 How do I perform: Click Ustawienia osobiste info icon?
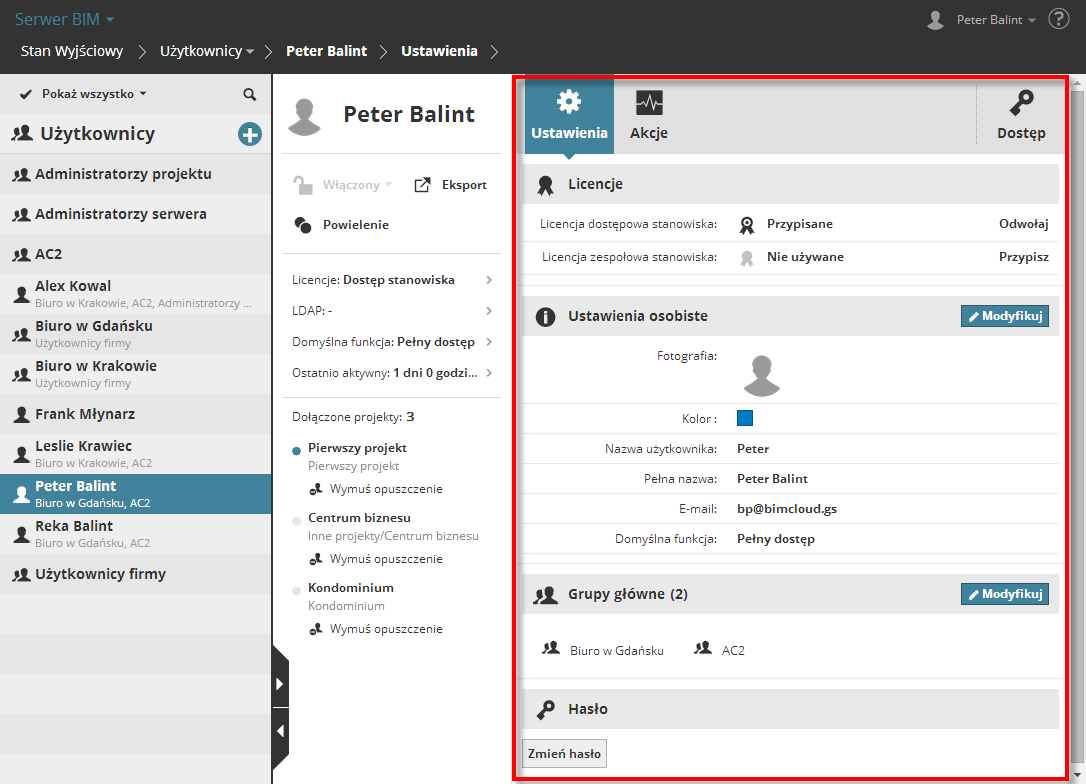[545, 317]
